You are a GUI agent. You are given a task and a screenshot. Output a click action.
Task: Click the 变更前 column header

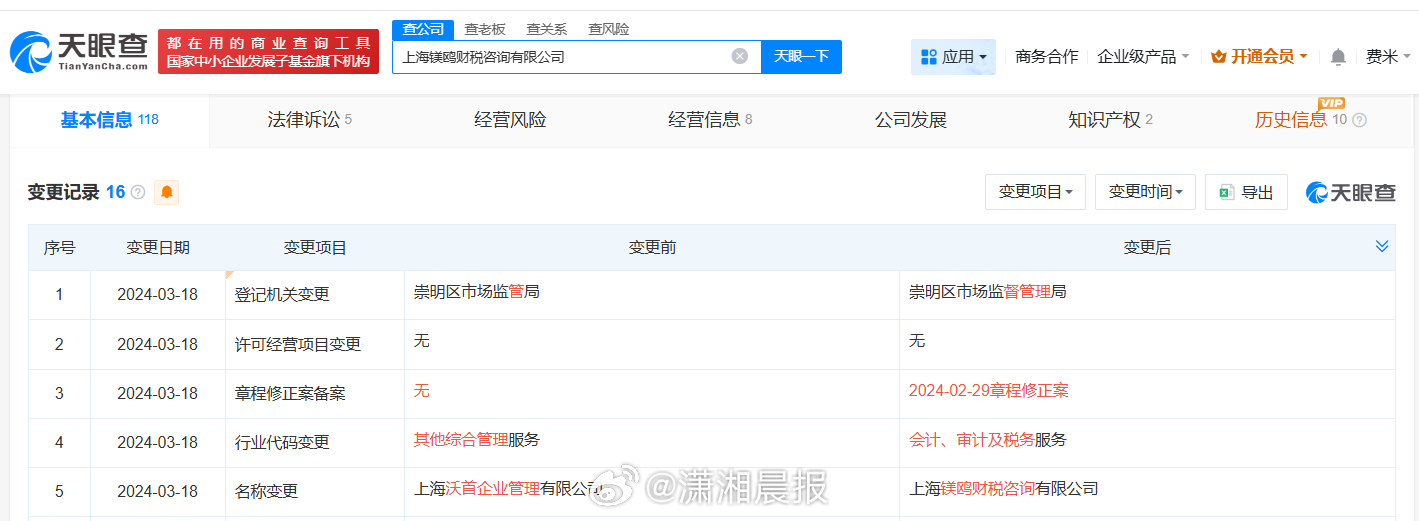click(x=652, y=247)
